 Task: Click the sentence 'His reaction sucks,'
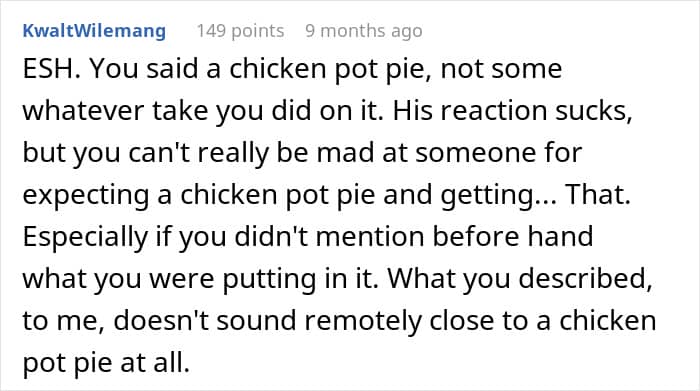click(x=512, y=111)
